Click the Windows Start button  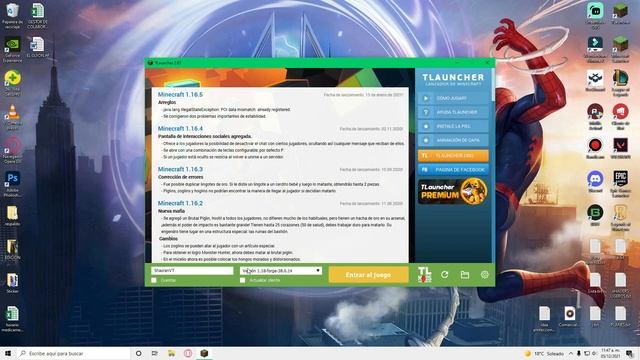[8, 353]
